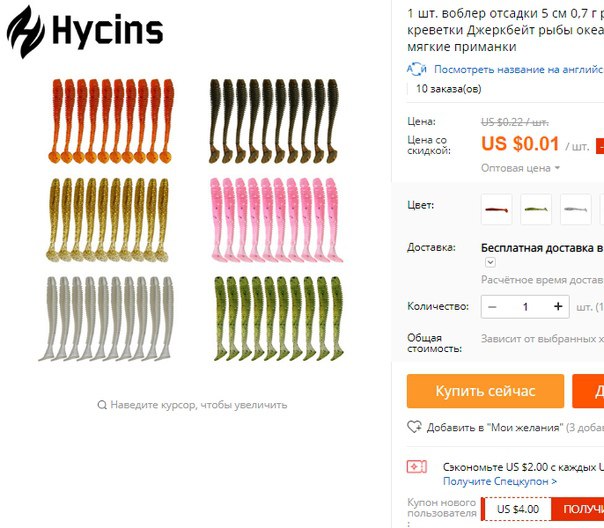Open the Посмотреть название на английском link

pyautogui.click(x=519, y=69)
